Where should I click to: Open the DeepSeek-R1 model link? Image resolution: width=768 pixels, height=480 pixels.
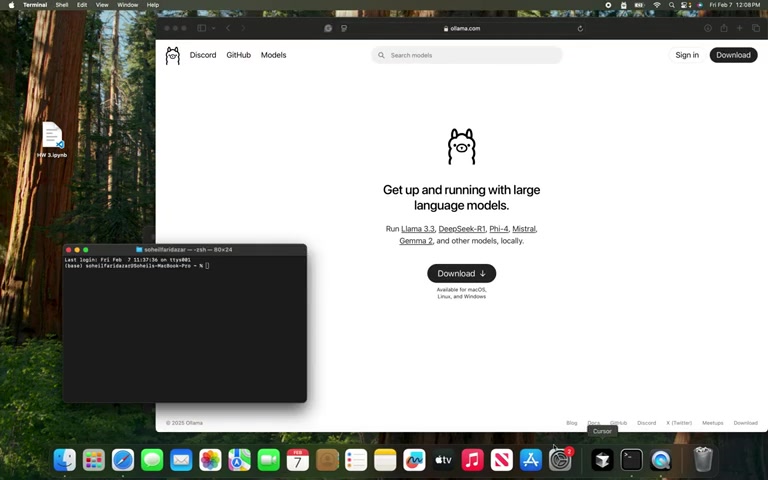(x=462, y=229)
